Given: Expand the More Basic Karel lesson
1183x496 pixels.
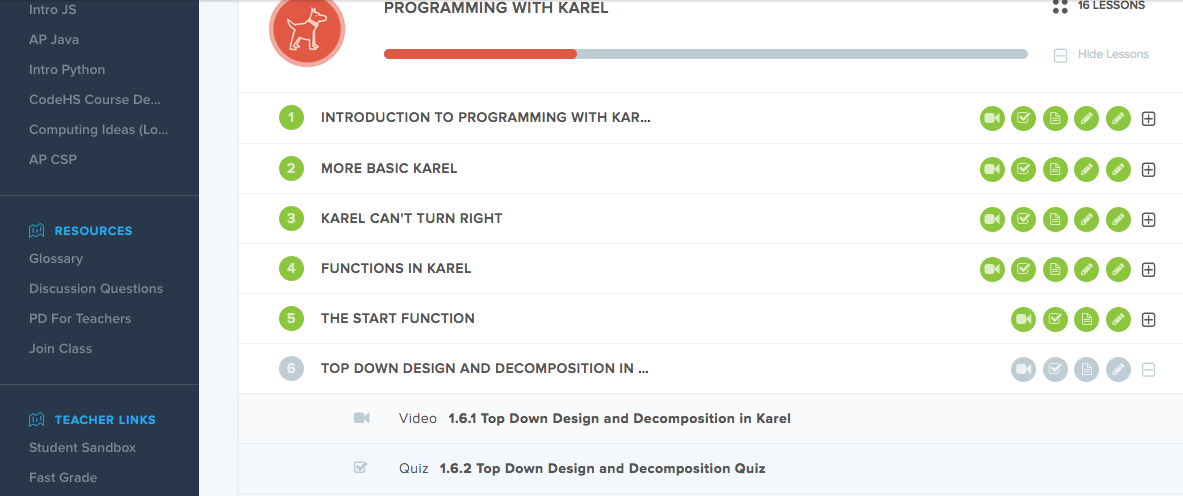Looking at the screenshot, I should [x=1149, y=168].
